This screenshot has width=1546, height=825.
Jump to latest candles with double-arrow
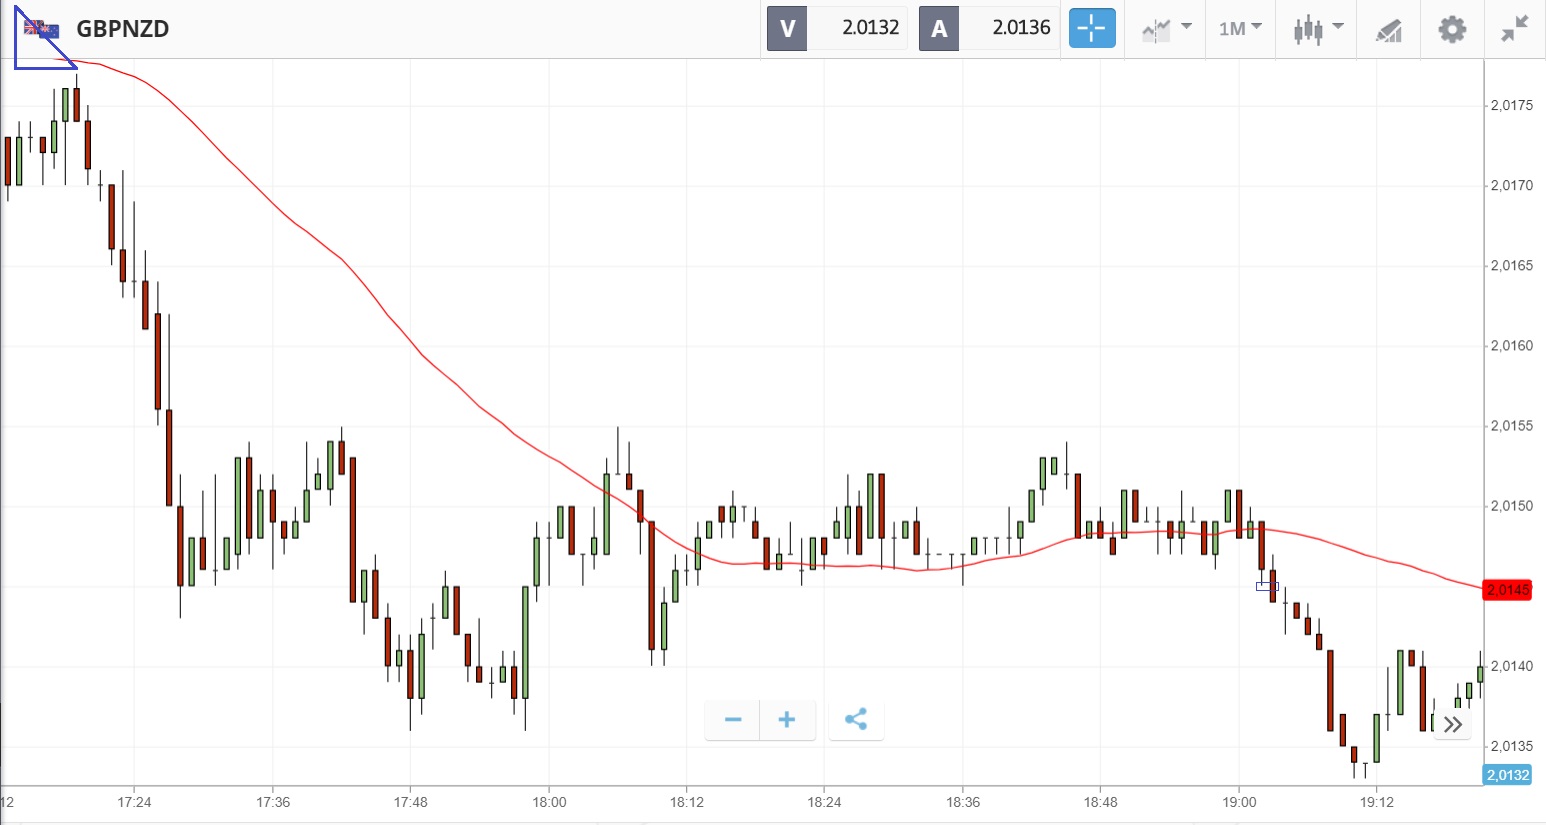tap(1453, 724)
